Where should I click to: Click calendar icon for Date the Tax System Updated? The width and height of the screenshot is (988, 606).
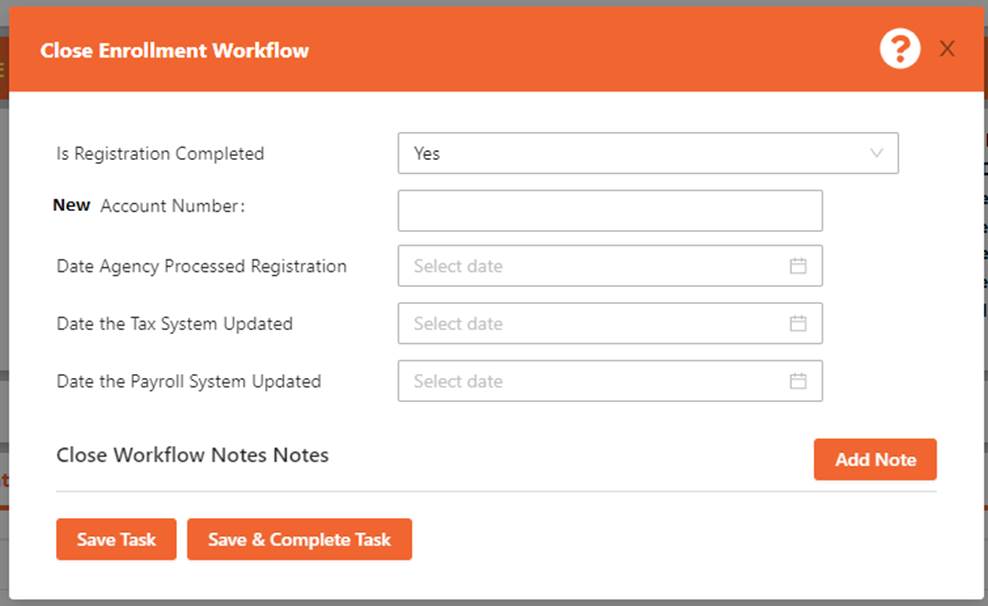(x=798, y=324)
